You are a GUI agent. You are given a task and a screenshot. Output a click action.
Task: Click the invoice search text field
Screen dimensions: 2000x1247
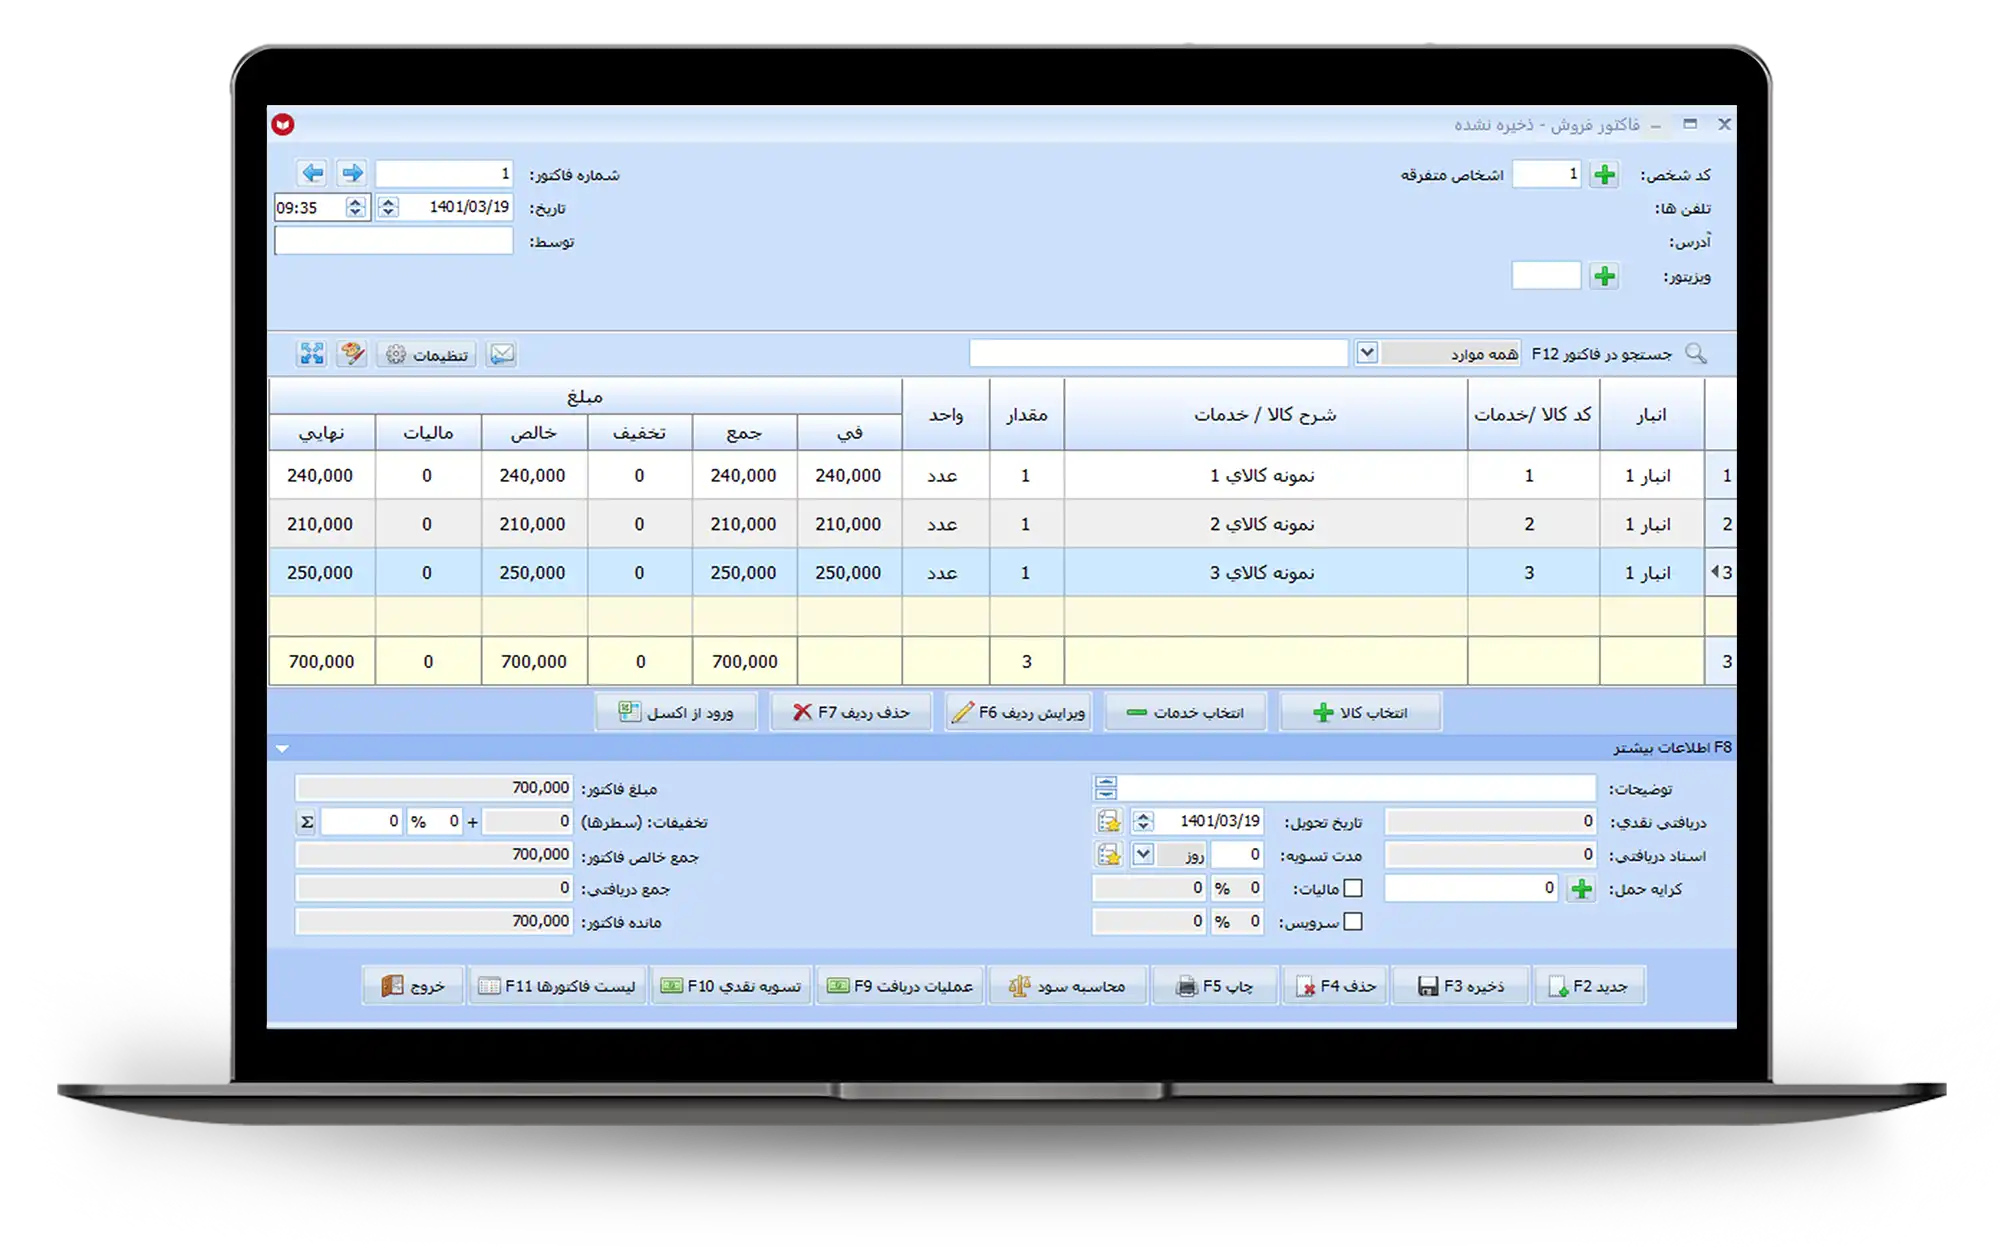click(1158, 353)
